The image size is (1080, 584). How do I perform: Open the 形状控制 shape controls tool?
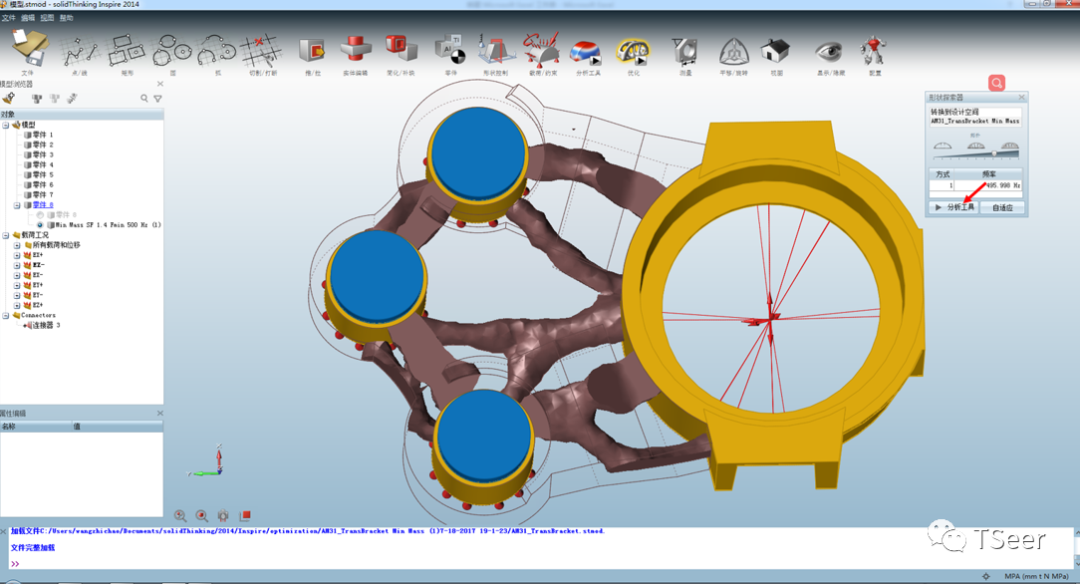(496, 50)
